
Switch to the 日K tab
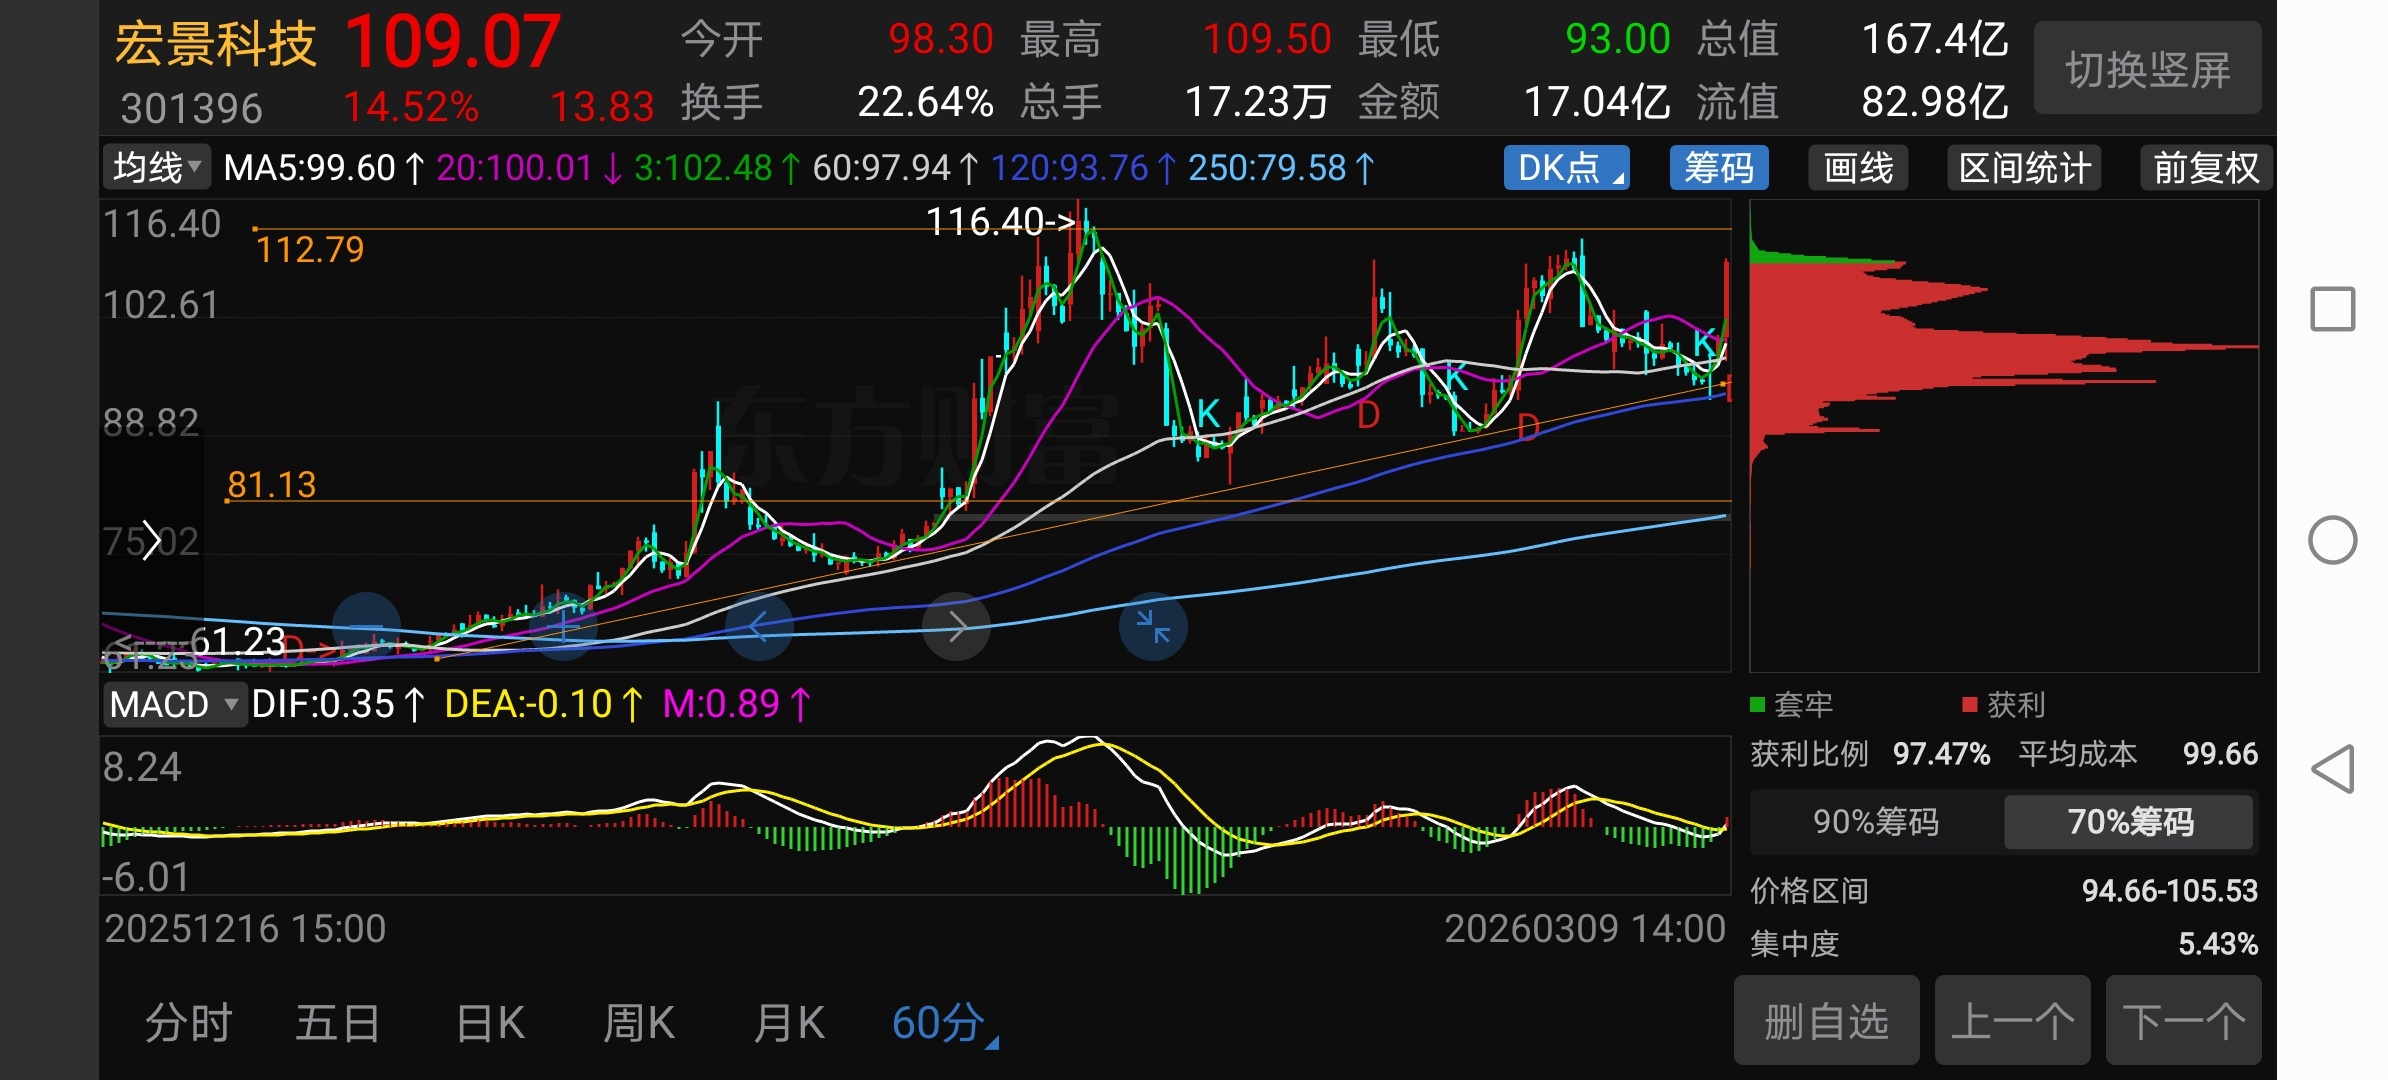coord(489,1023)
